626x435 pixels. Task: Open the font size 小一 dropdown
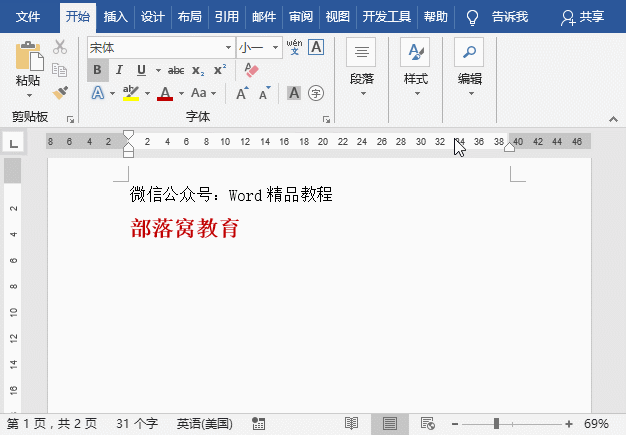275,47
